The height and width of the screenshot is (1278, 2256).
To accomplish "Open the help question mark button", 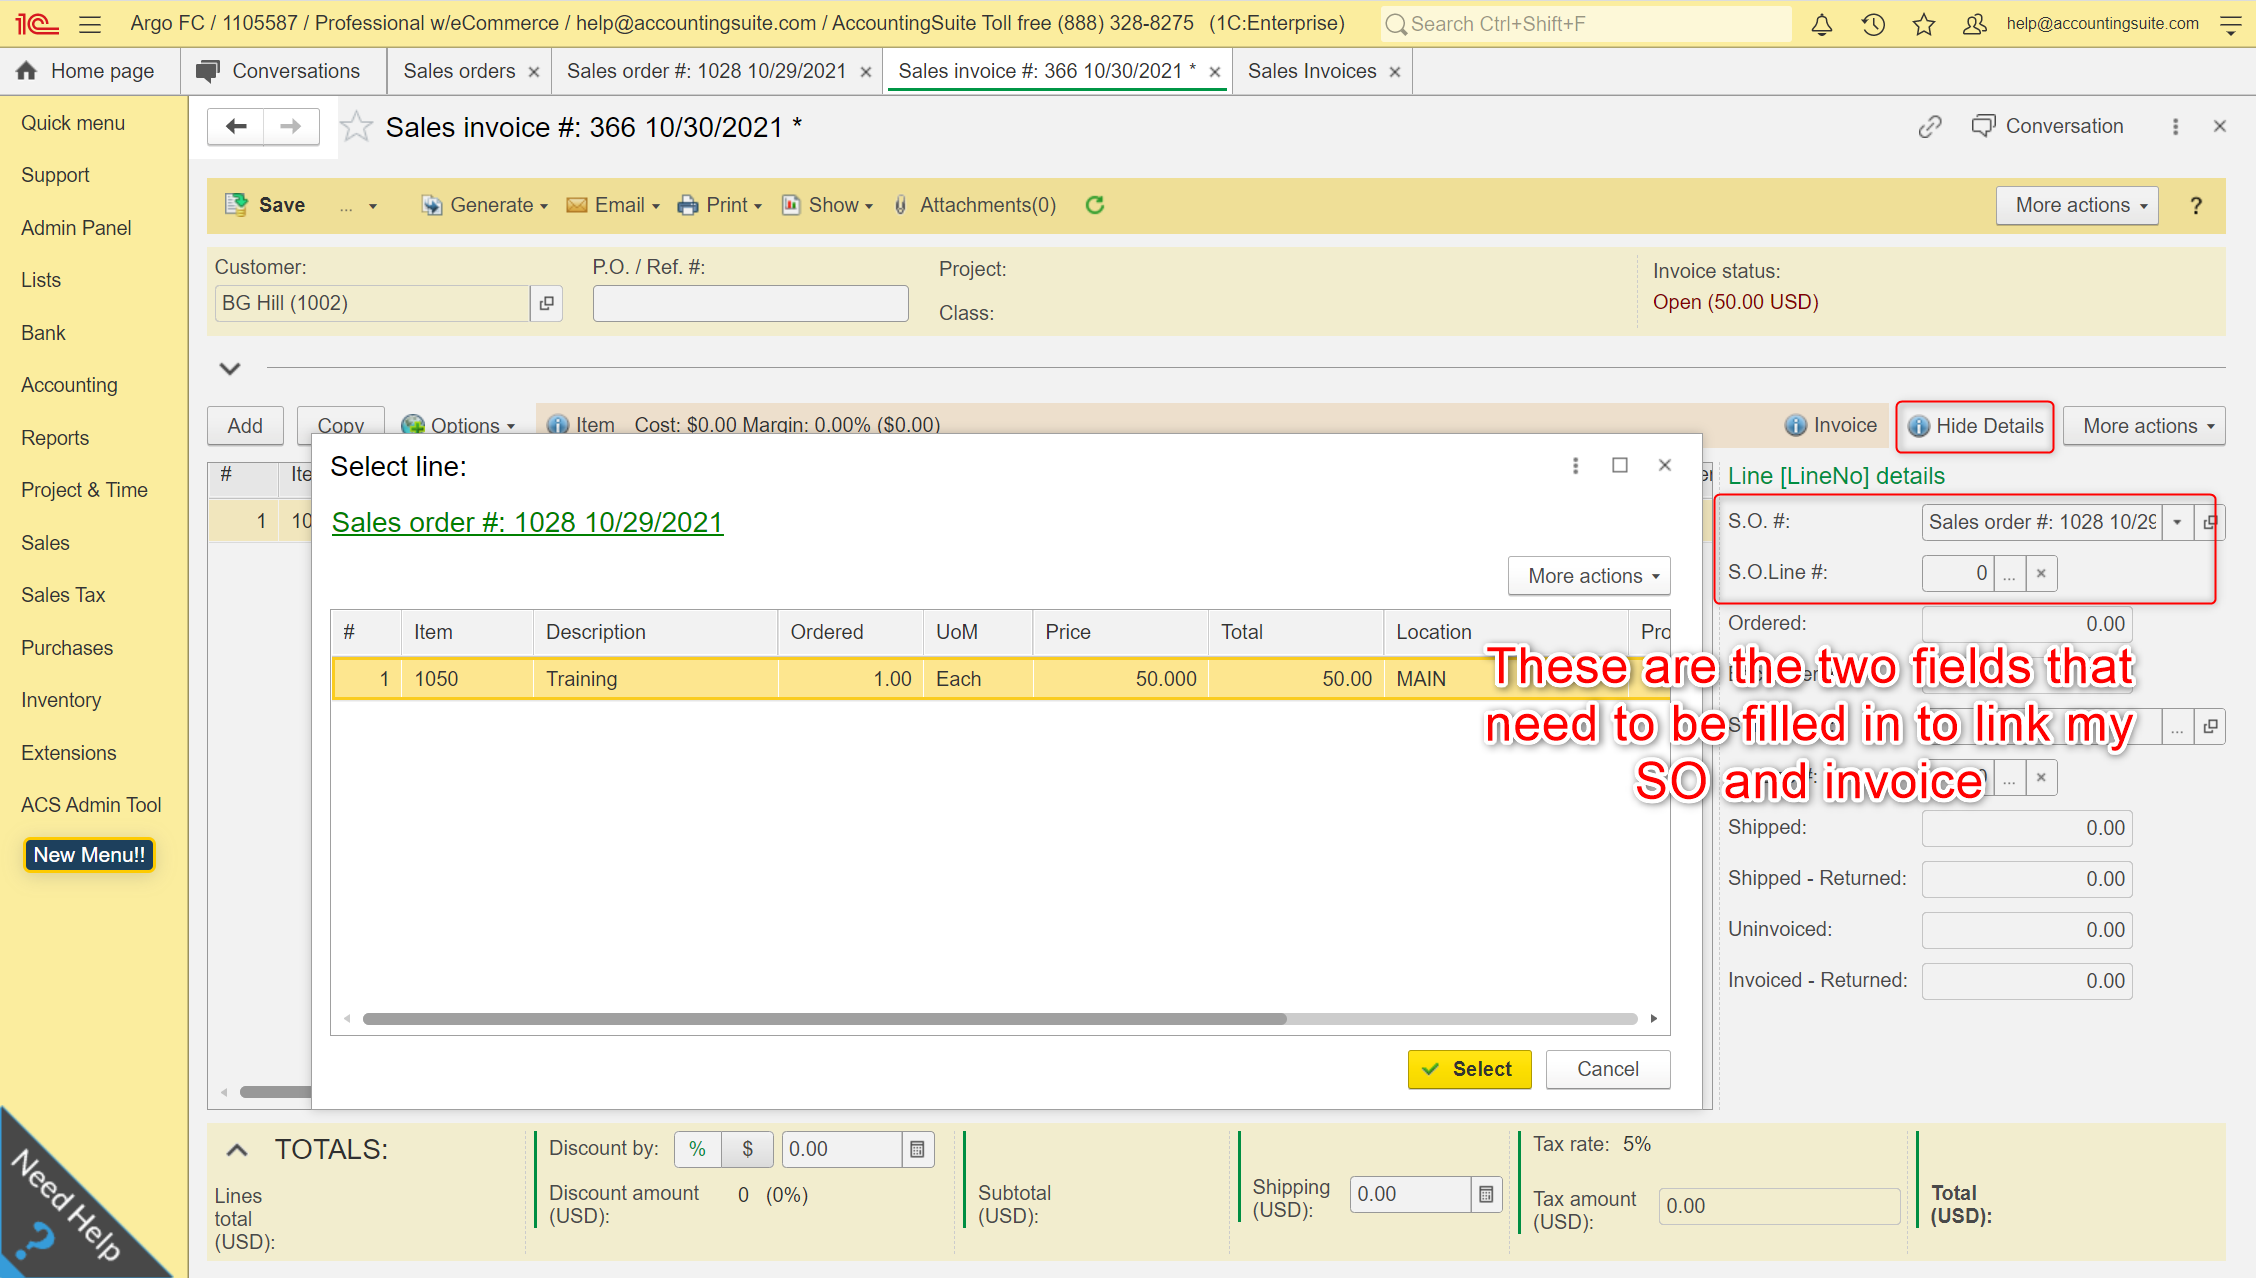I will click(2196, 205).
